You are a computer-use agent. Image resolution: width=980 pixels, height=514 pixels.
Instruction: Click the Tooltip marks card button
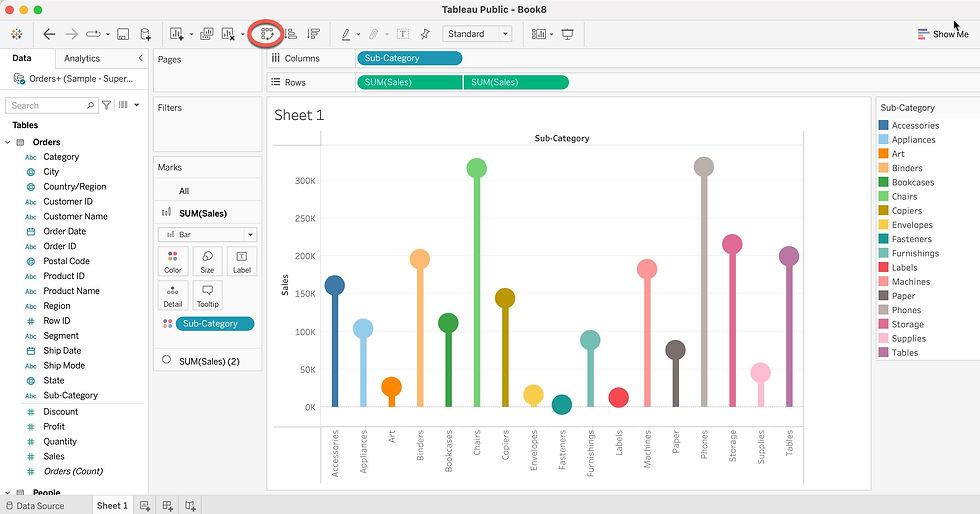pos(208,296)
